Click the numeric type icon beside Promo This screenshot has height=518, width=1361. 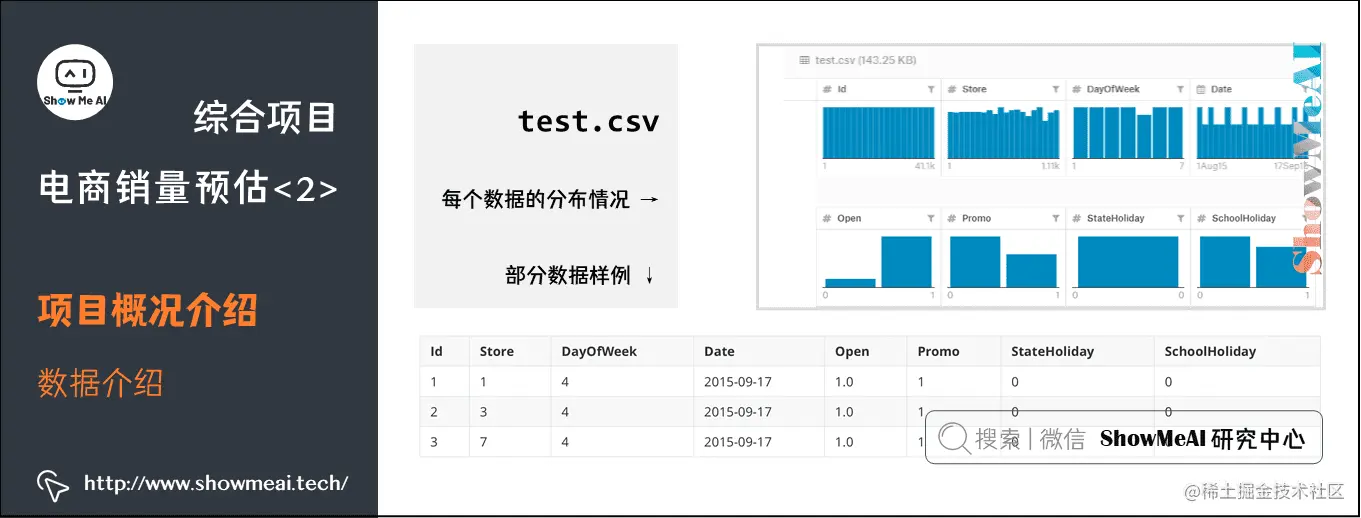coord(952,219)
